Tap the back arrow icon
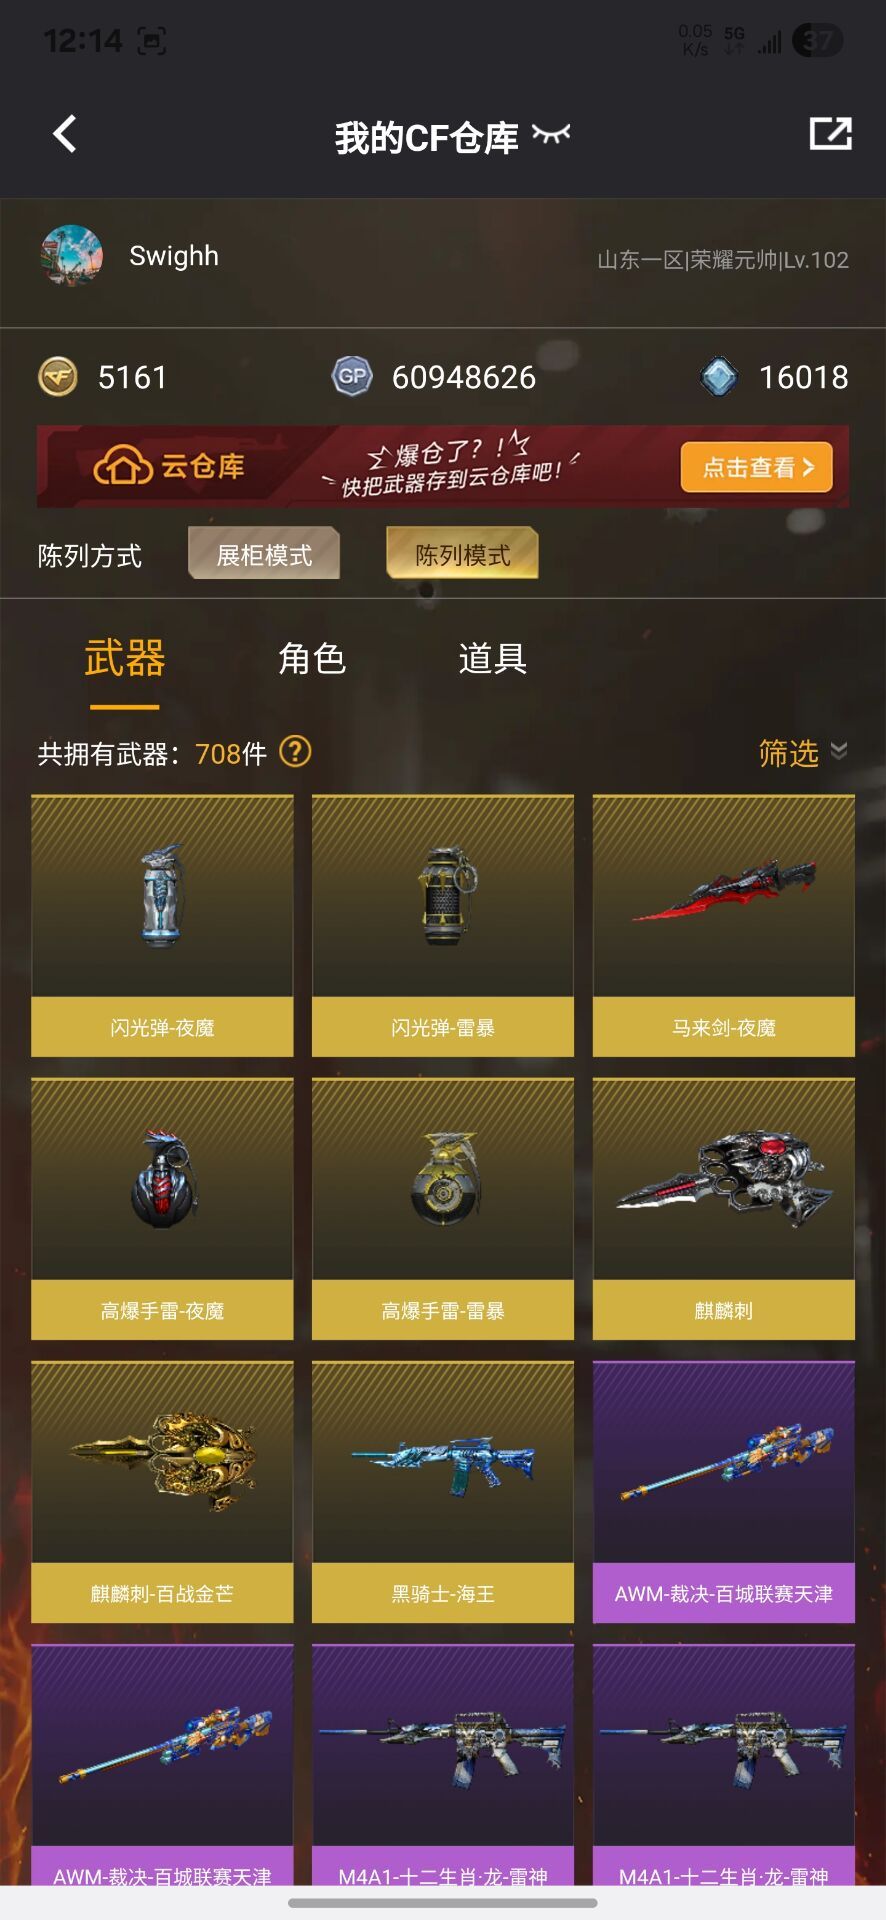Viewport: 886px width, 1920px height. coord(65,134)
